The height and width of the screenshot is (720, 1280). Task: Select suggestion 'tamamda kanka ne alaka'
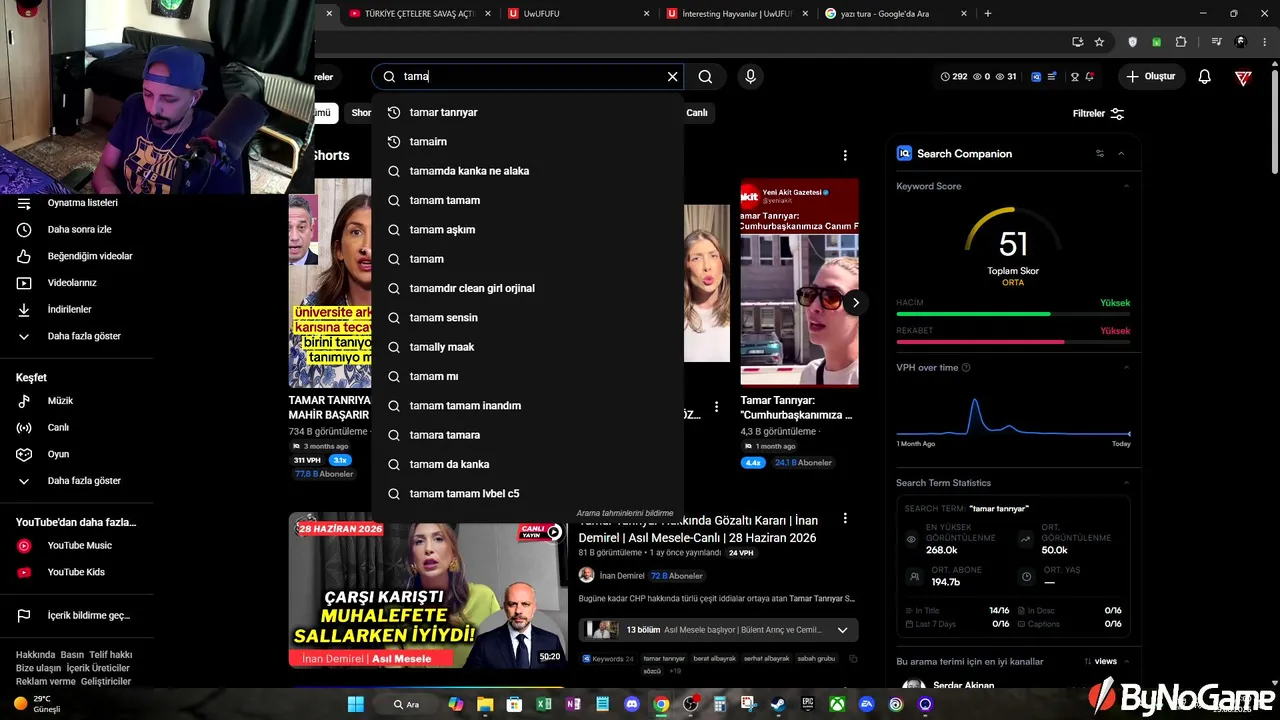(528, 171)
